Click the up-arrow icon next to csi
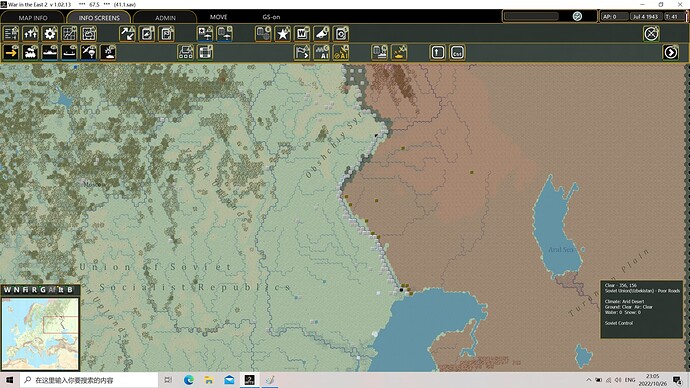This screenshot has width=690, height=388. tap(437, 52)
